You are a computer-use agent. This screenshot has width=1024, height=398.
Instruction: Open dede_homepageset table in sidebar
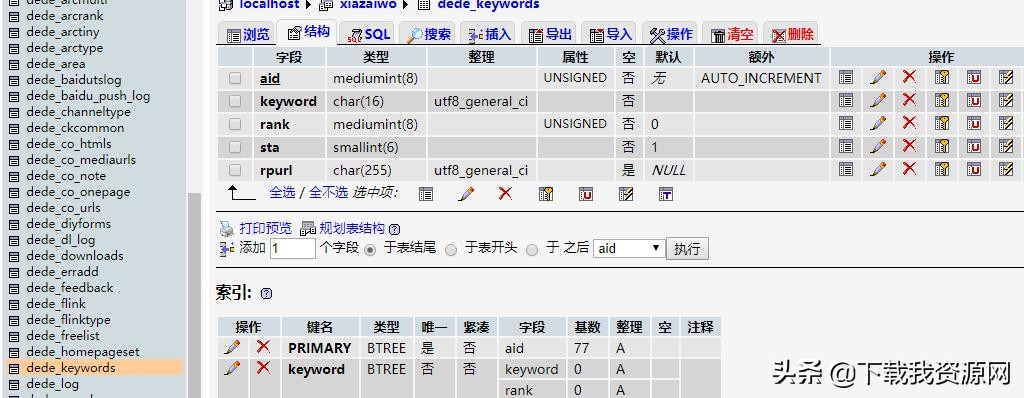[83, 352]
